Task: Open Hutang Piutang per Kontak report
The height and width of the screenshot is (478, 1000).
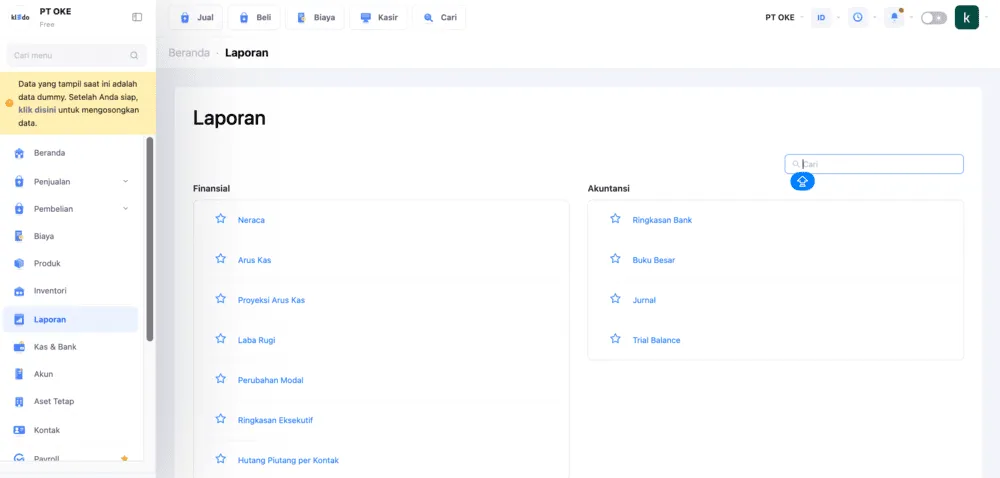Action: point(288,460)
